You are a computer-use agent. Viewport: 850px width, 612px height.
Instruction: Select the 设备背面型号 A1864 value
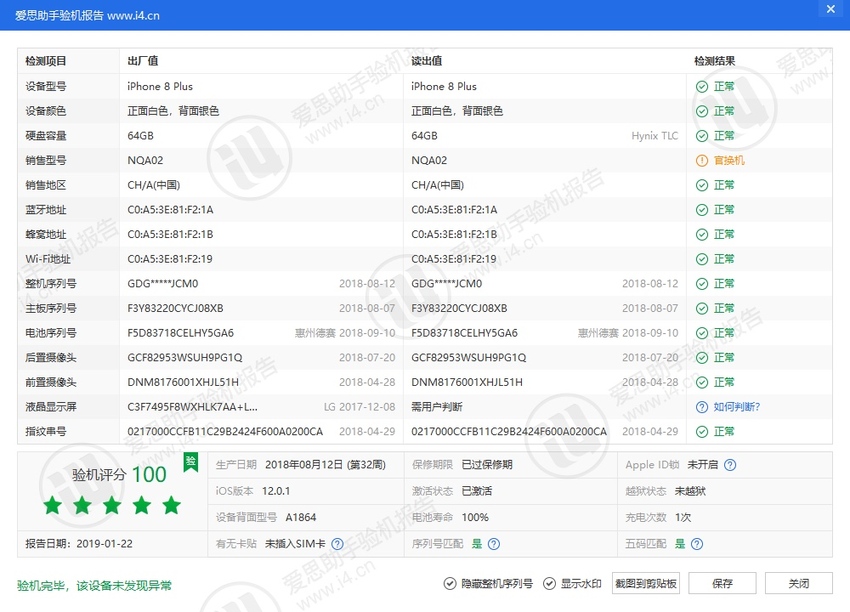[x=301, y=517]
